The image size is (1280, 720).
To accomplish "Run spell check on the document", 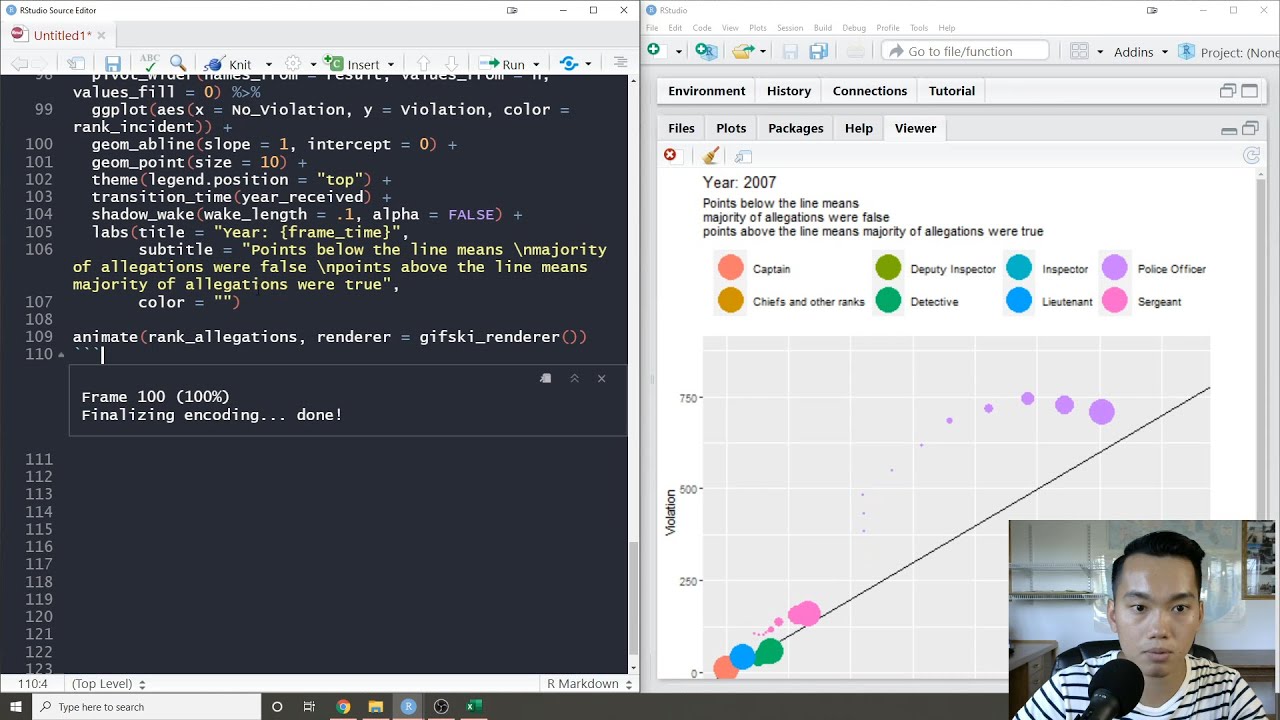I will coord(150,64).
